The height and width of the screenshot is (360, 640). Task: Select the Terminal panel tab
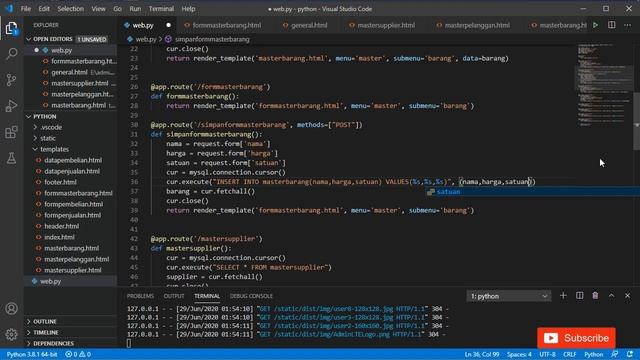pos(207,296)
